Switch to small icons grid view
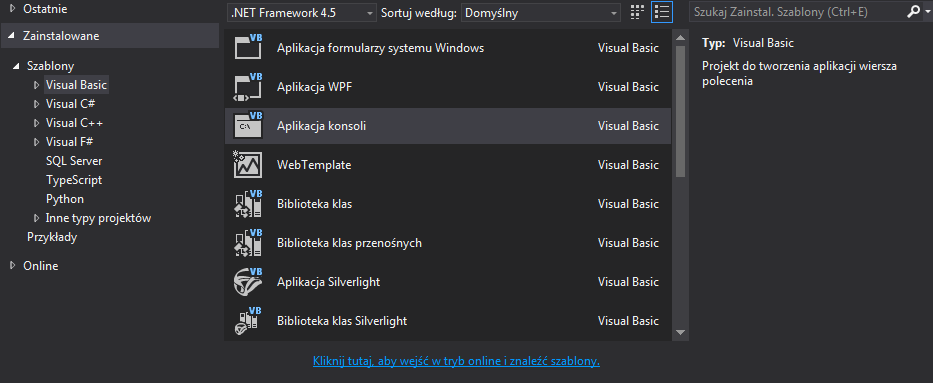The width and height of the screenshot is (933, 383). pyautogui.click(x=637, y=12)
